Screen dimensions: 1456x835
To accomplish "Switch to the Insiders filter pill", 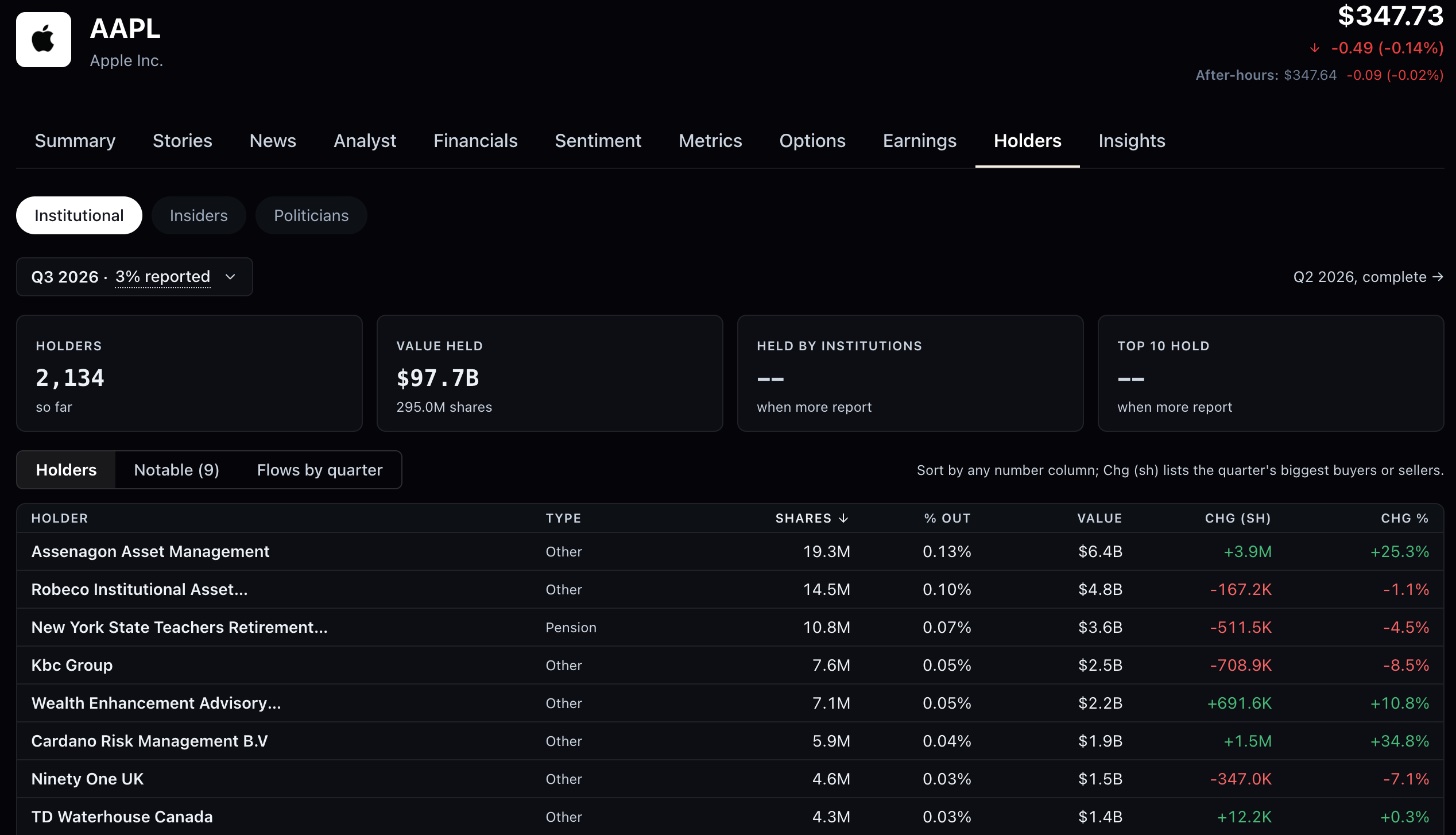I will point(199,215).
